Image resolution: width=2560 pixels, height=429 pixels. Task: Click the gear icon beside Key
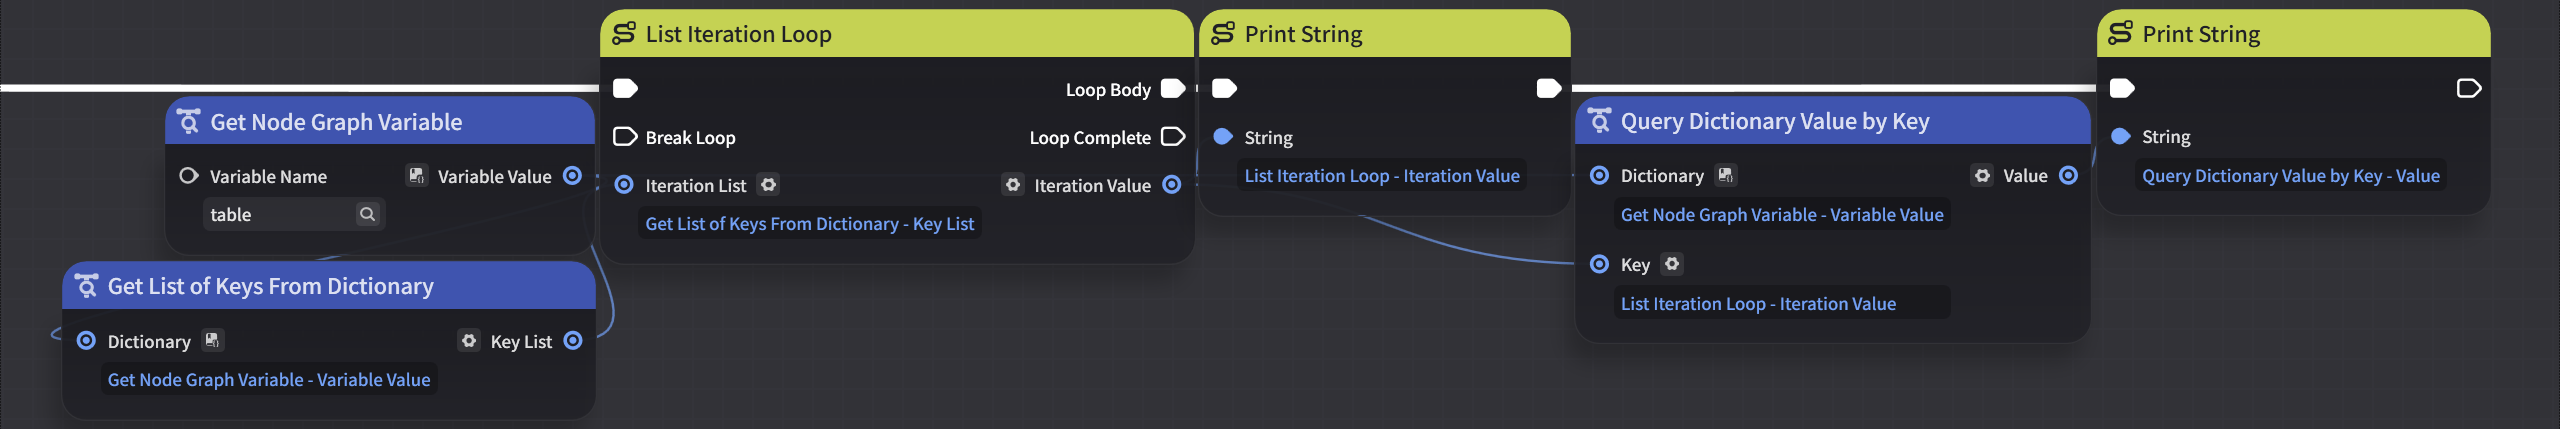1672,264
